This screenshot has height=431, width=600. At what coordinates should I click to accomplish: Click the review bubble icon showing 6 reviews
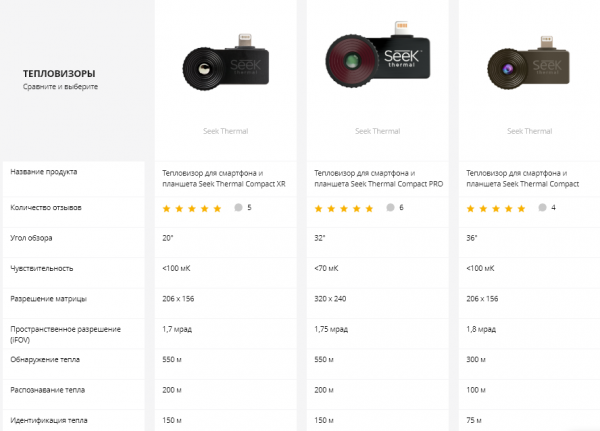point(389,207)
